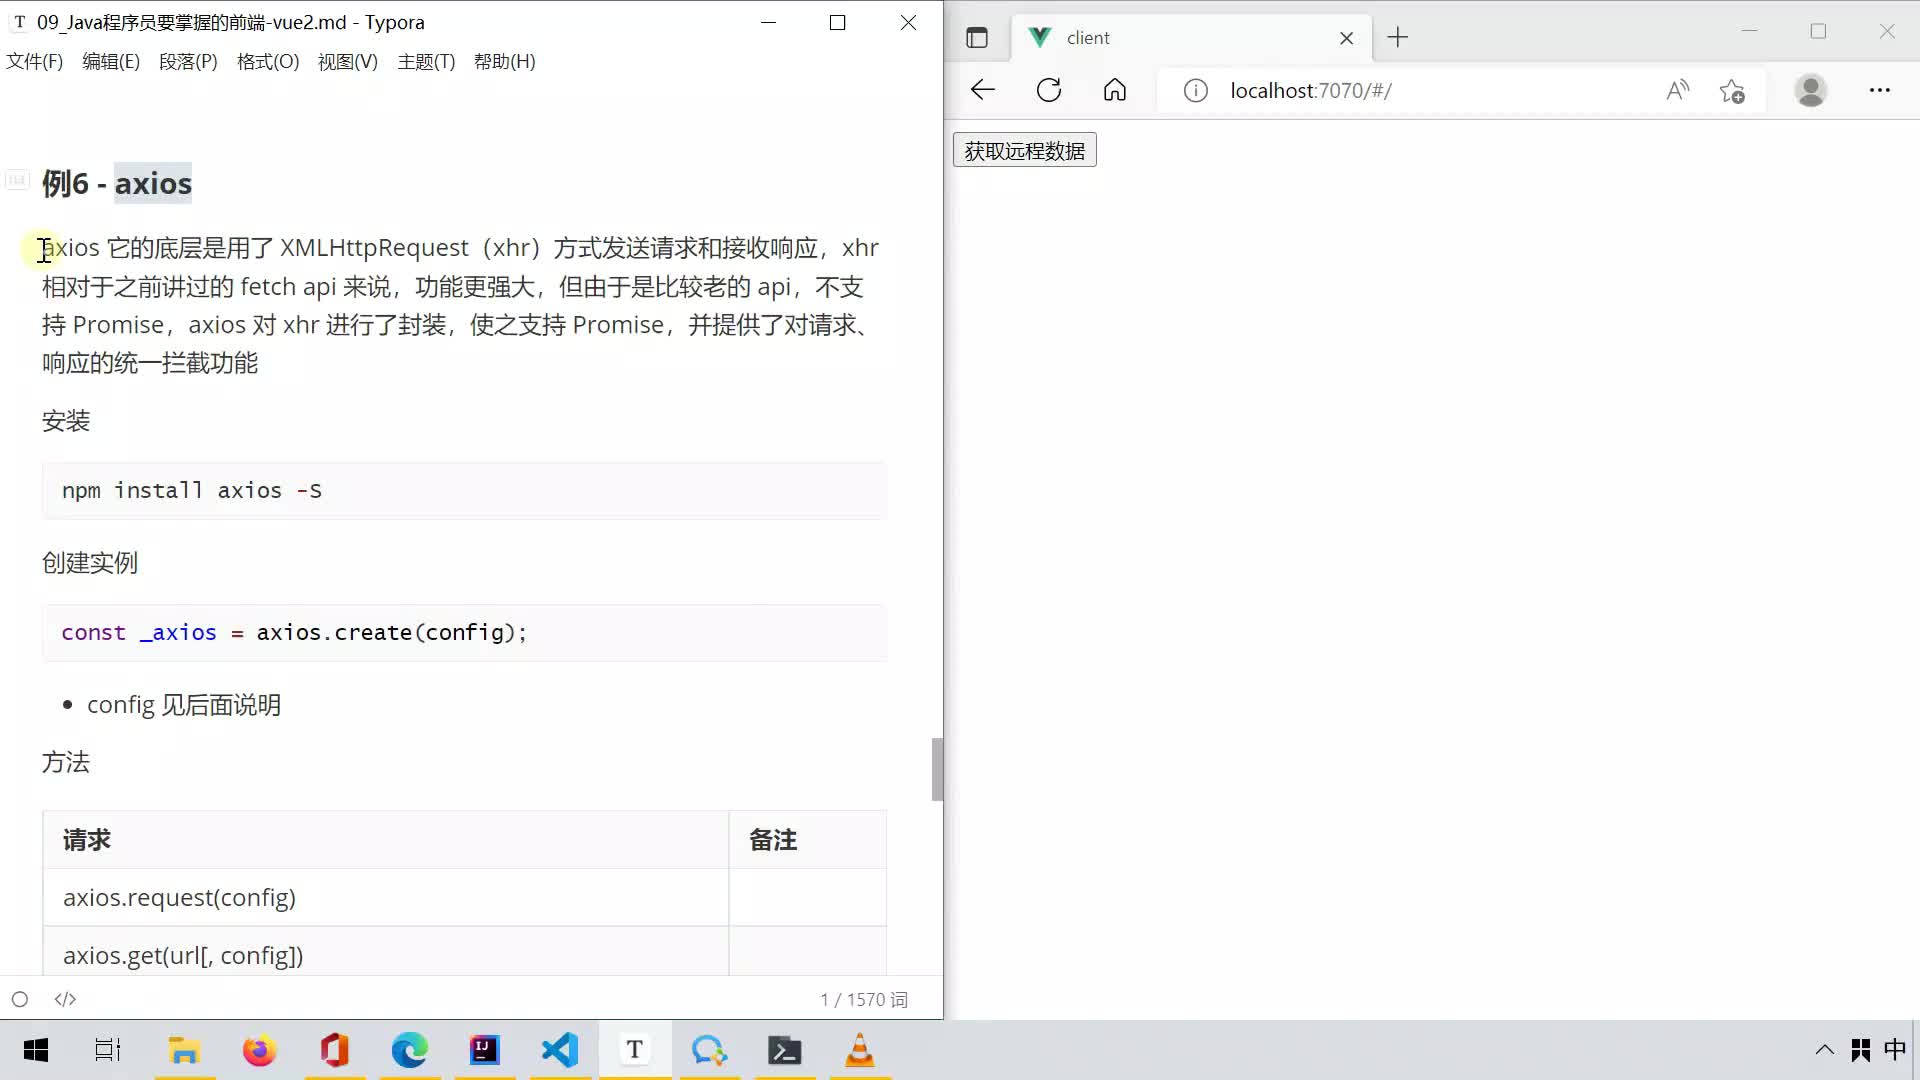Open browser settings and more menu
1920x1080 pixels.
[1880, 91]
